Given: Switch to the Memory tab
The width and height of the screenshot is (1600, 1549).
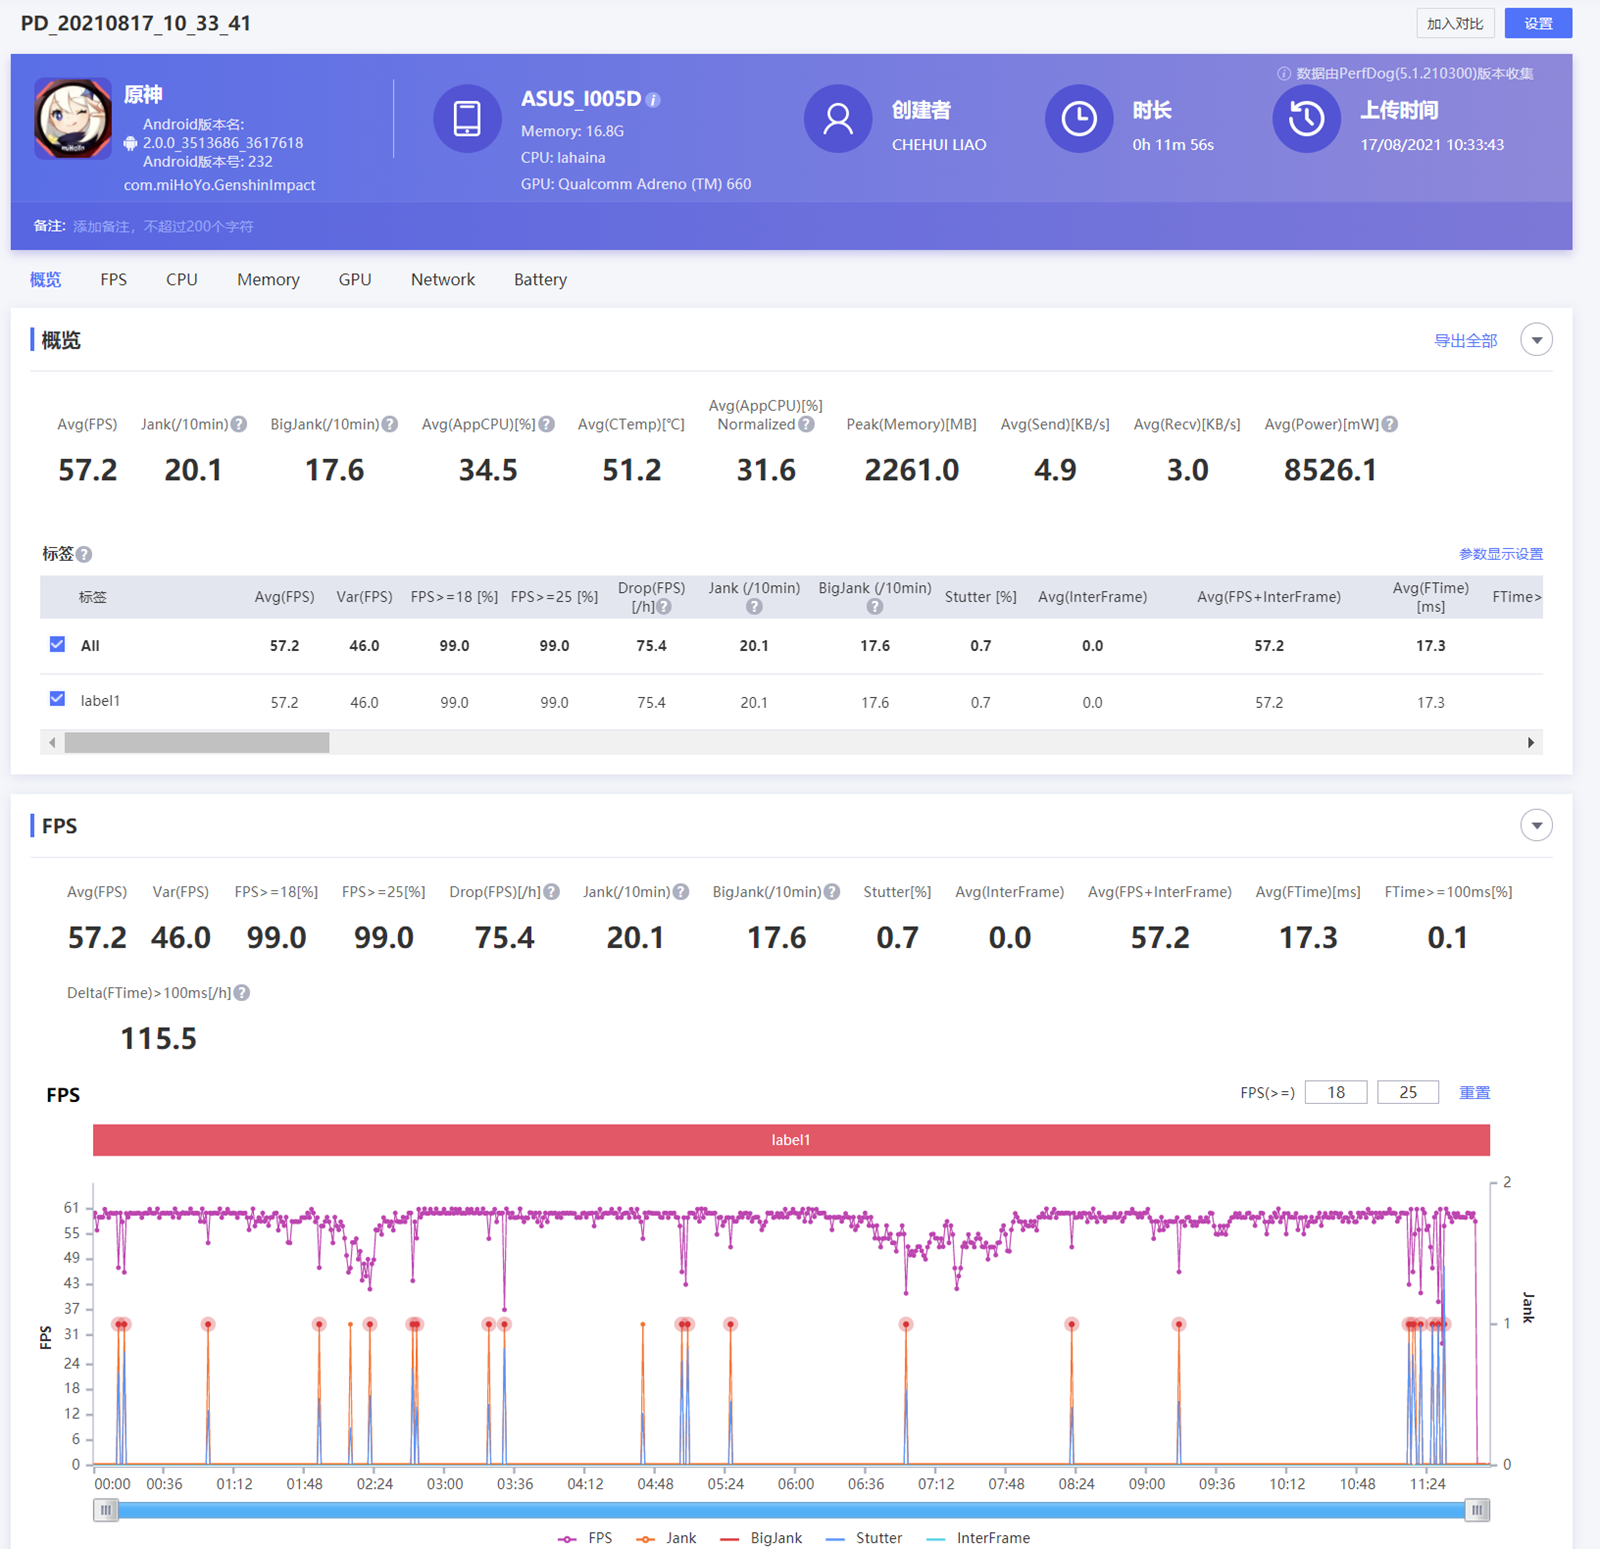Looking at the screenshot, I should click(x=268, y=280).
